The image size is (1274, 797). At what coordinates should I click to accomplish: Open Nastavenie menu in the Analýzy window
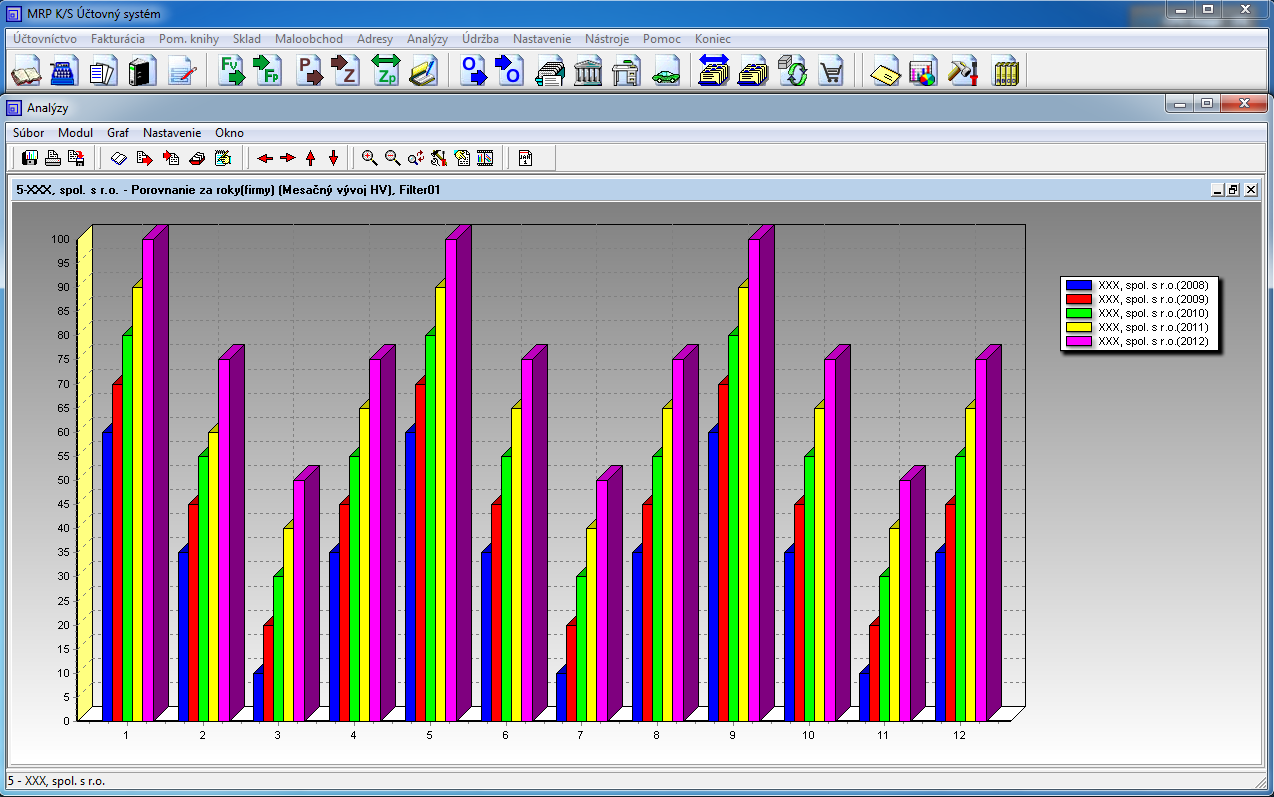(x=172, y=133)
